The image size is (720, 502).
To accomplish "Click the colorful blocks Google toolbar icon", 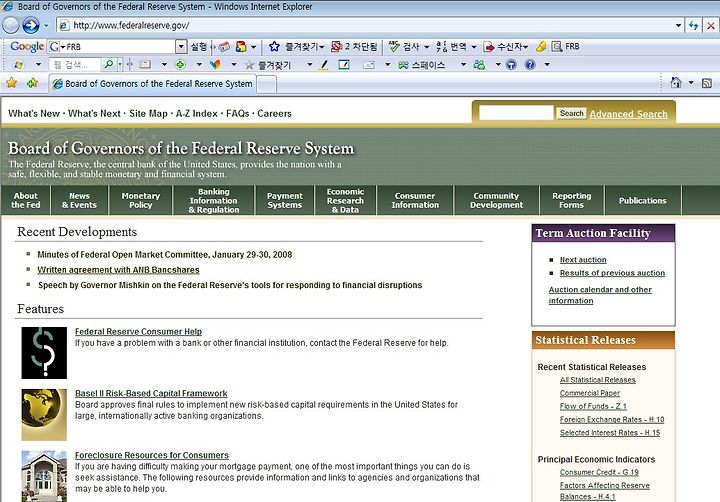I will tap(241, 46).
